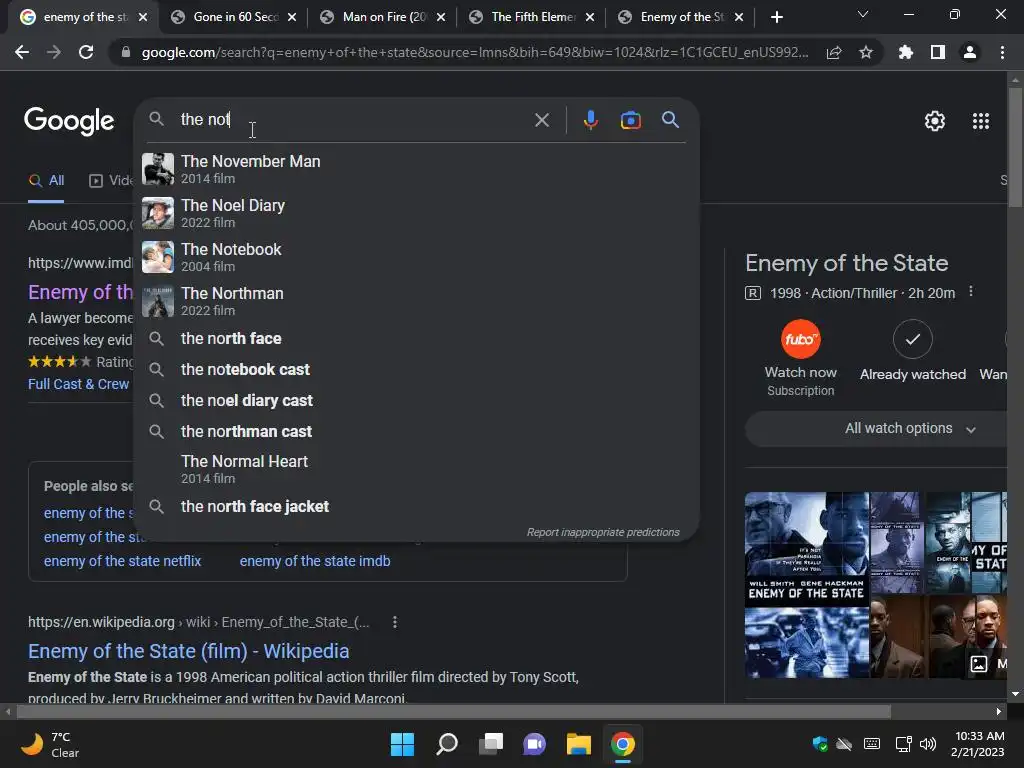Screen dimensions: 1024x768
Task: Click the blue magnifier search button
Action: (x=670, y=120)
